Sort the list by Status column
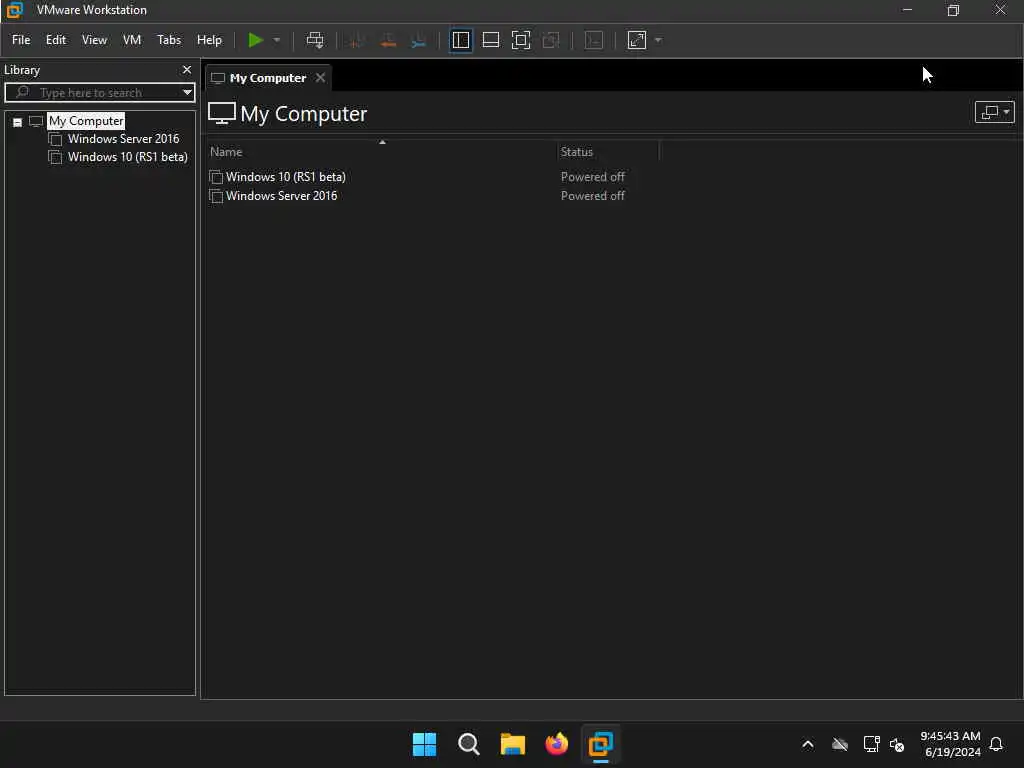This screenshot has height=768, width=1024. pyautogui.click(x=577, y=152)
